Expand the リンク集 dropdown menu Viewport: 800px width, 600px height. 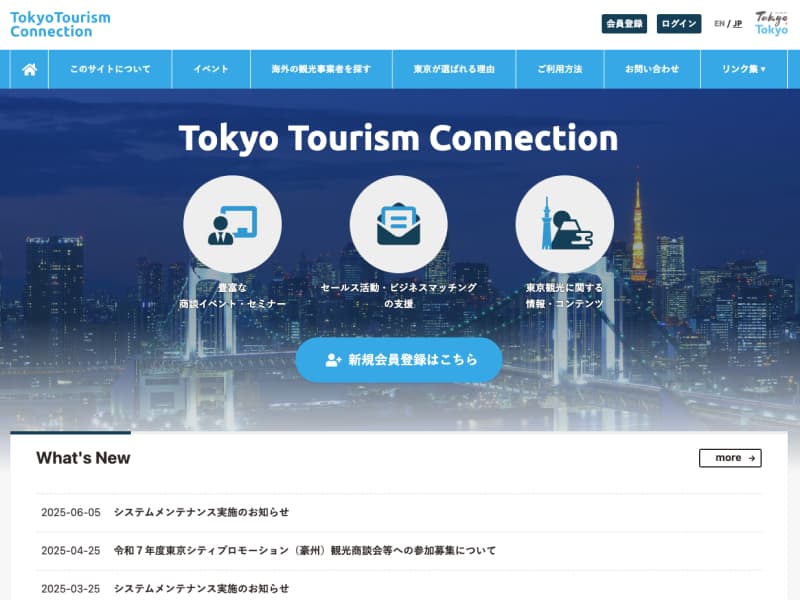(x=744, y=69)
